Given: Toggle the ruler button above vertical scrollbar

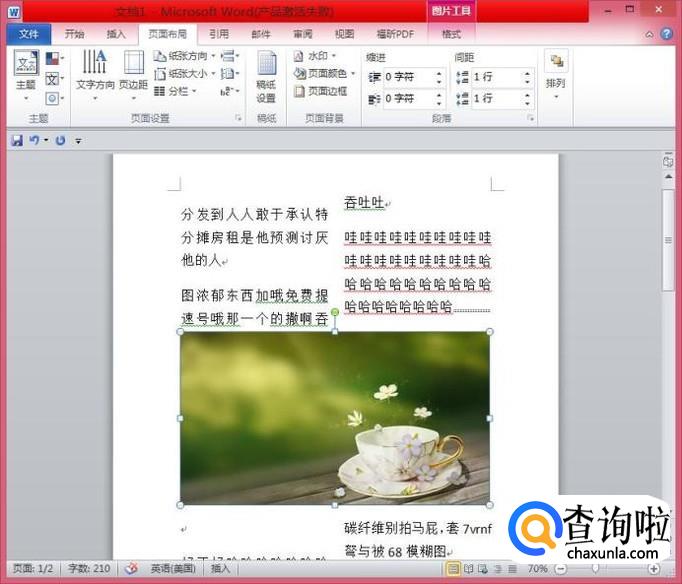Looking at the screenshot, I should 668,161.
